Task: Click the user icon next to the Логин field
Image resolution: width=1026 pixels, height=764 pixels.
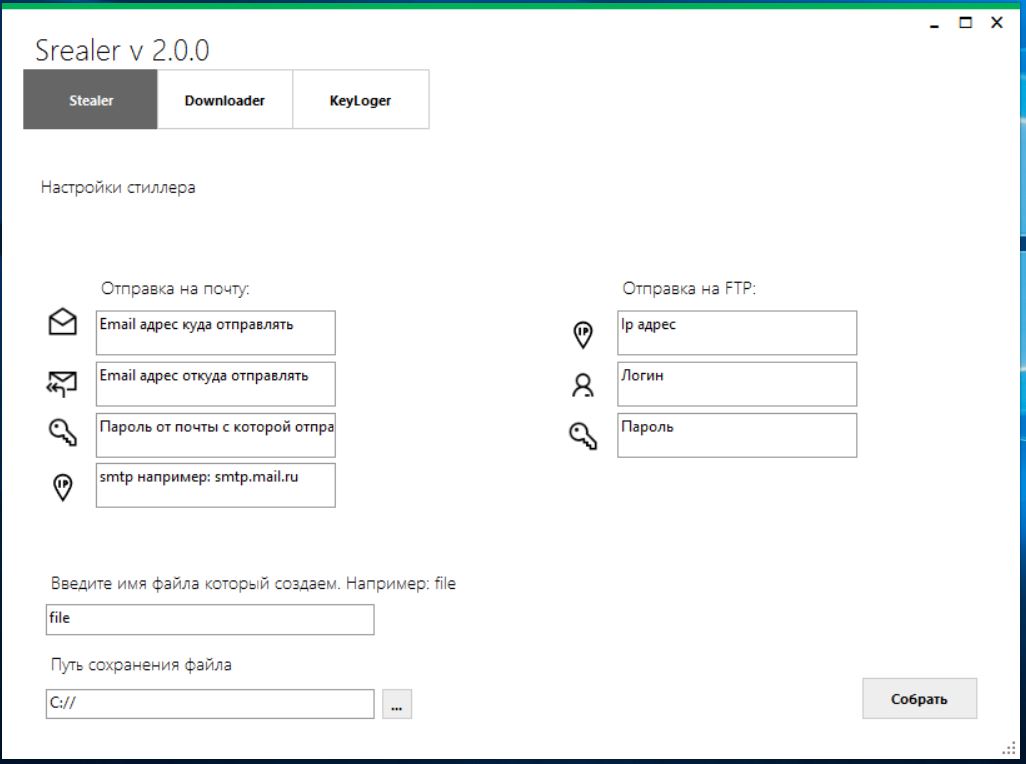Action: 582,385
